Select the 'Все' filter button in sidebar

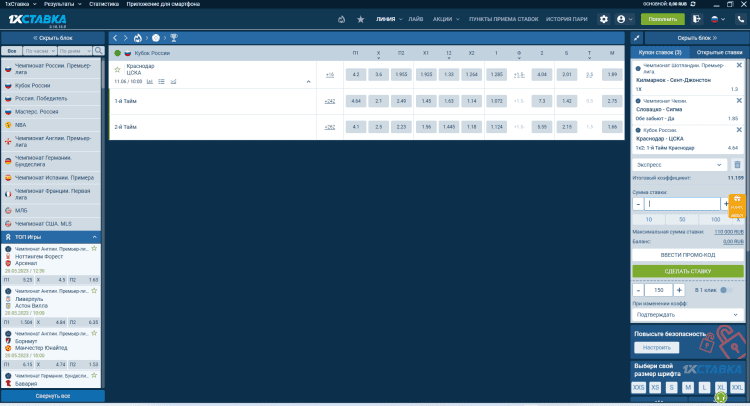click(x=11, y=51)
